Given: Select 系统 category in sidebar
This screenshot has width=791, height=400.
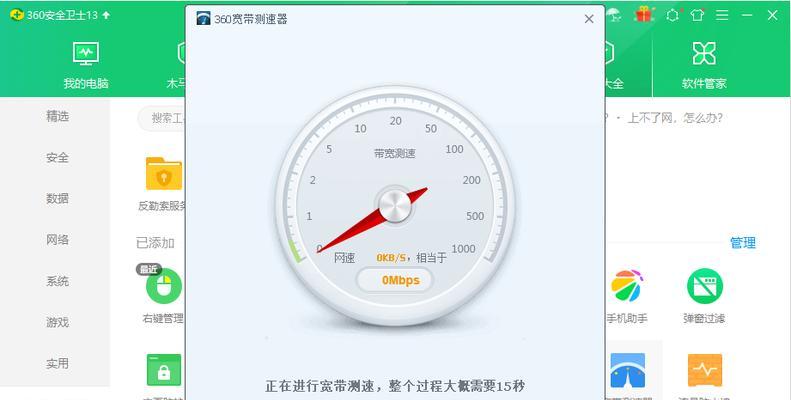Looking at the screenshot, I should (x=57, y=281).
